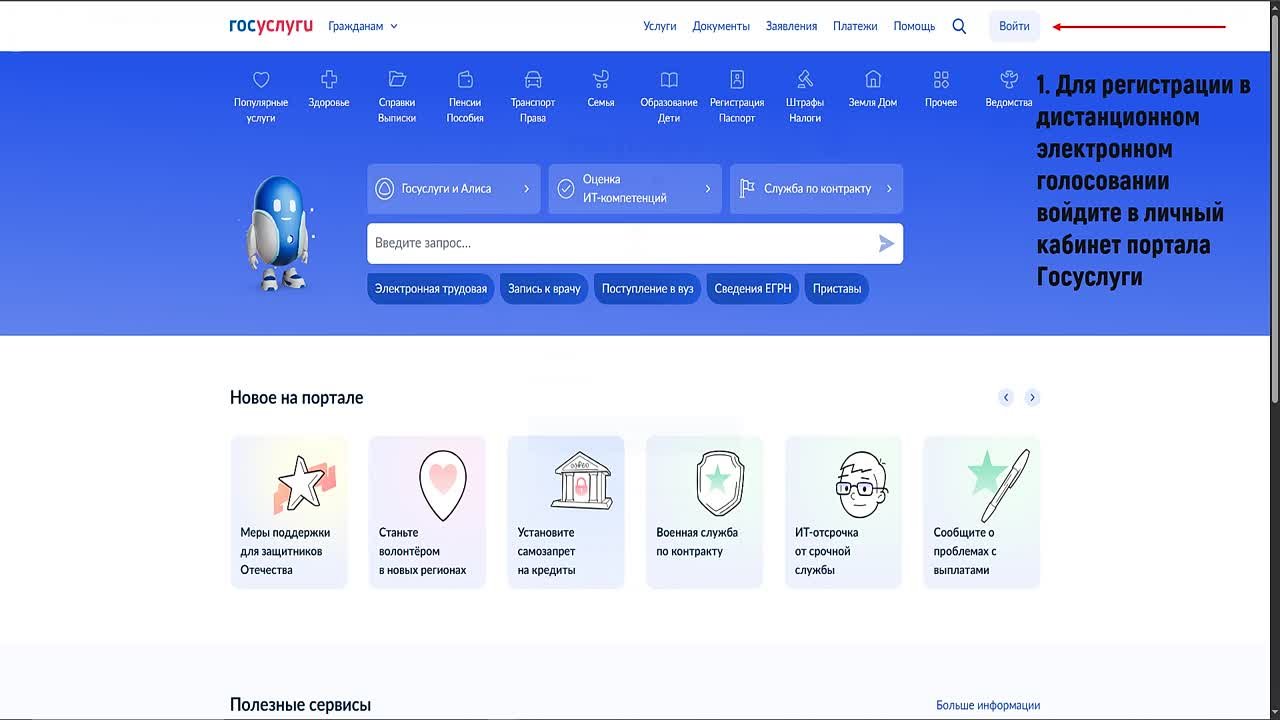1280x720 pixels.
Task: Click the checkmark icon in ИТ-компетенций banner
Action: pos(566,188)
